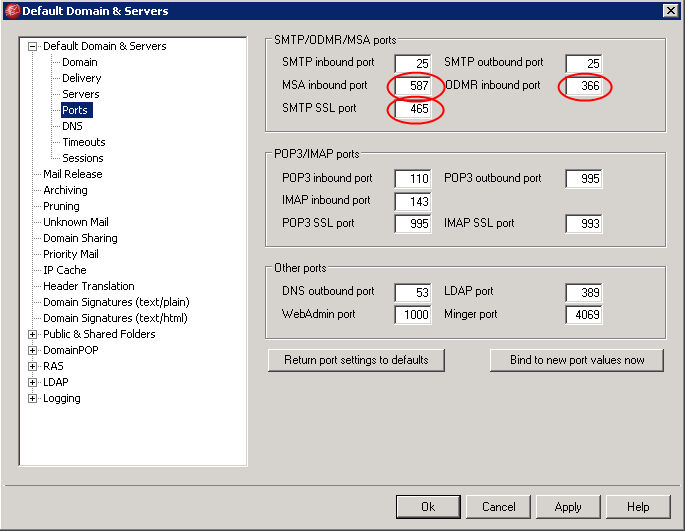Viewport: 685px width, 531px height.
Task: Select the DomainPOP tree label
Action: (71, 351)
